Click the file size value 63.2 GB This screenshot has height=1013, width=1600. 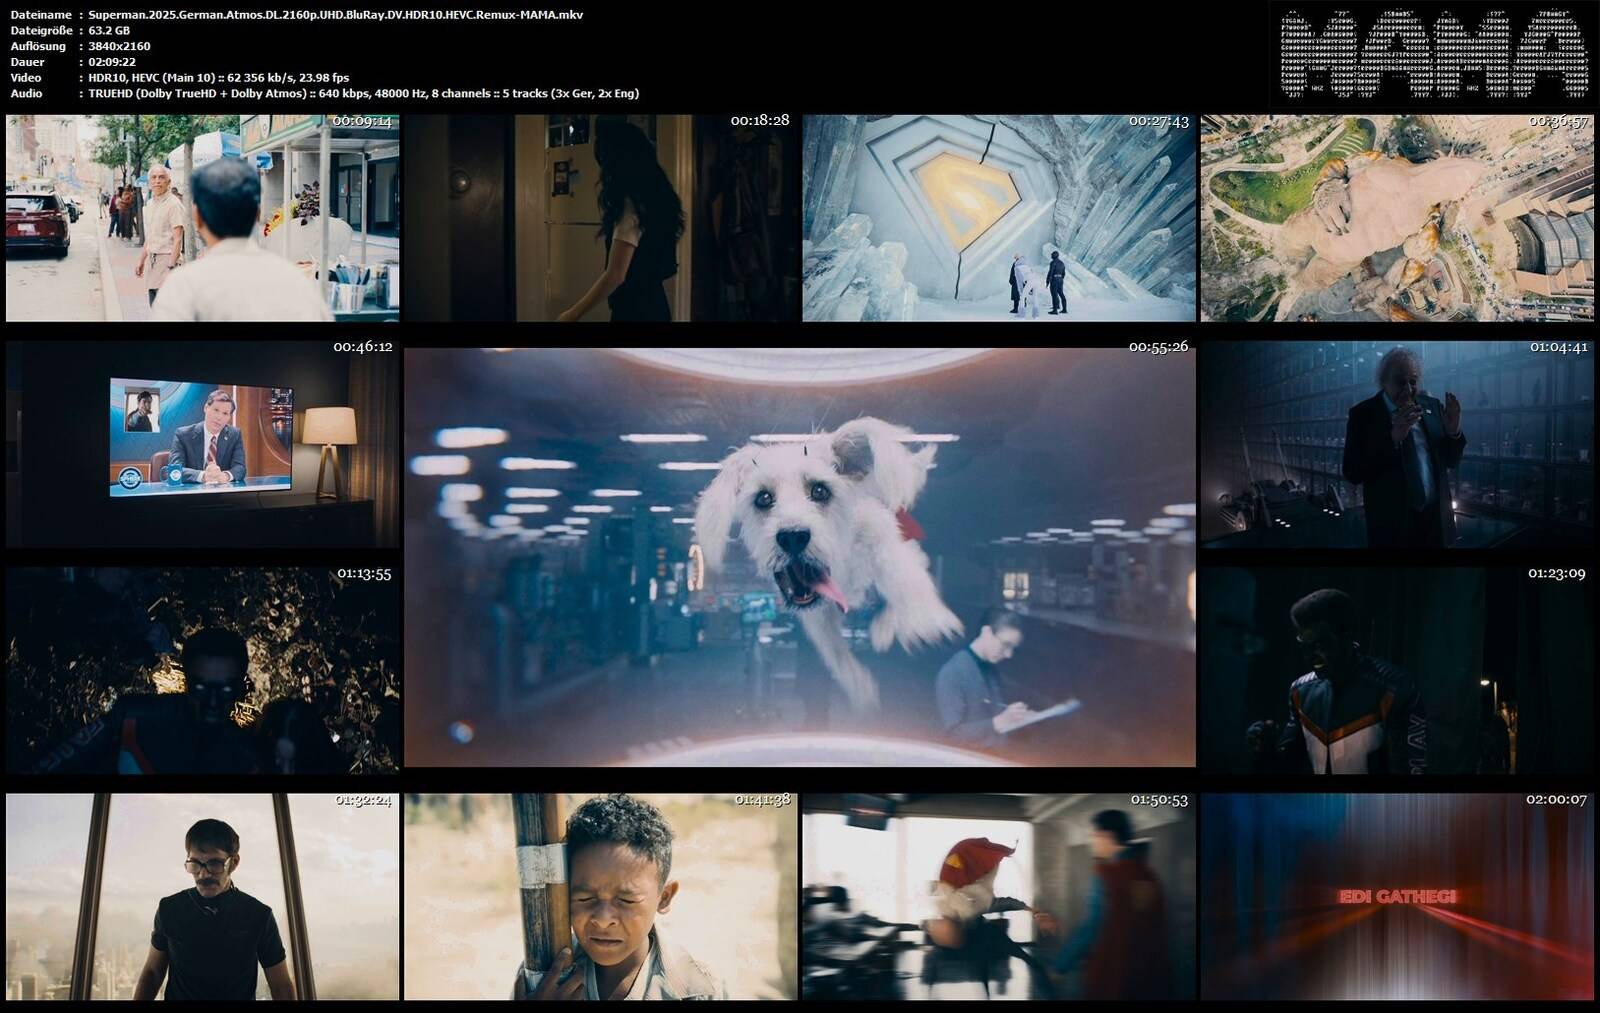pos(109,31)
